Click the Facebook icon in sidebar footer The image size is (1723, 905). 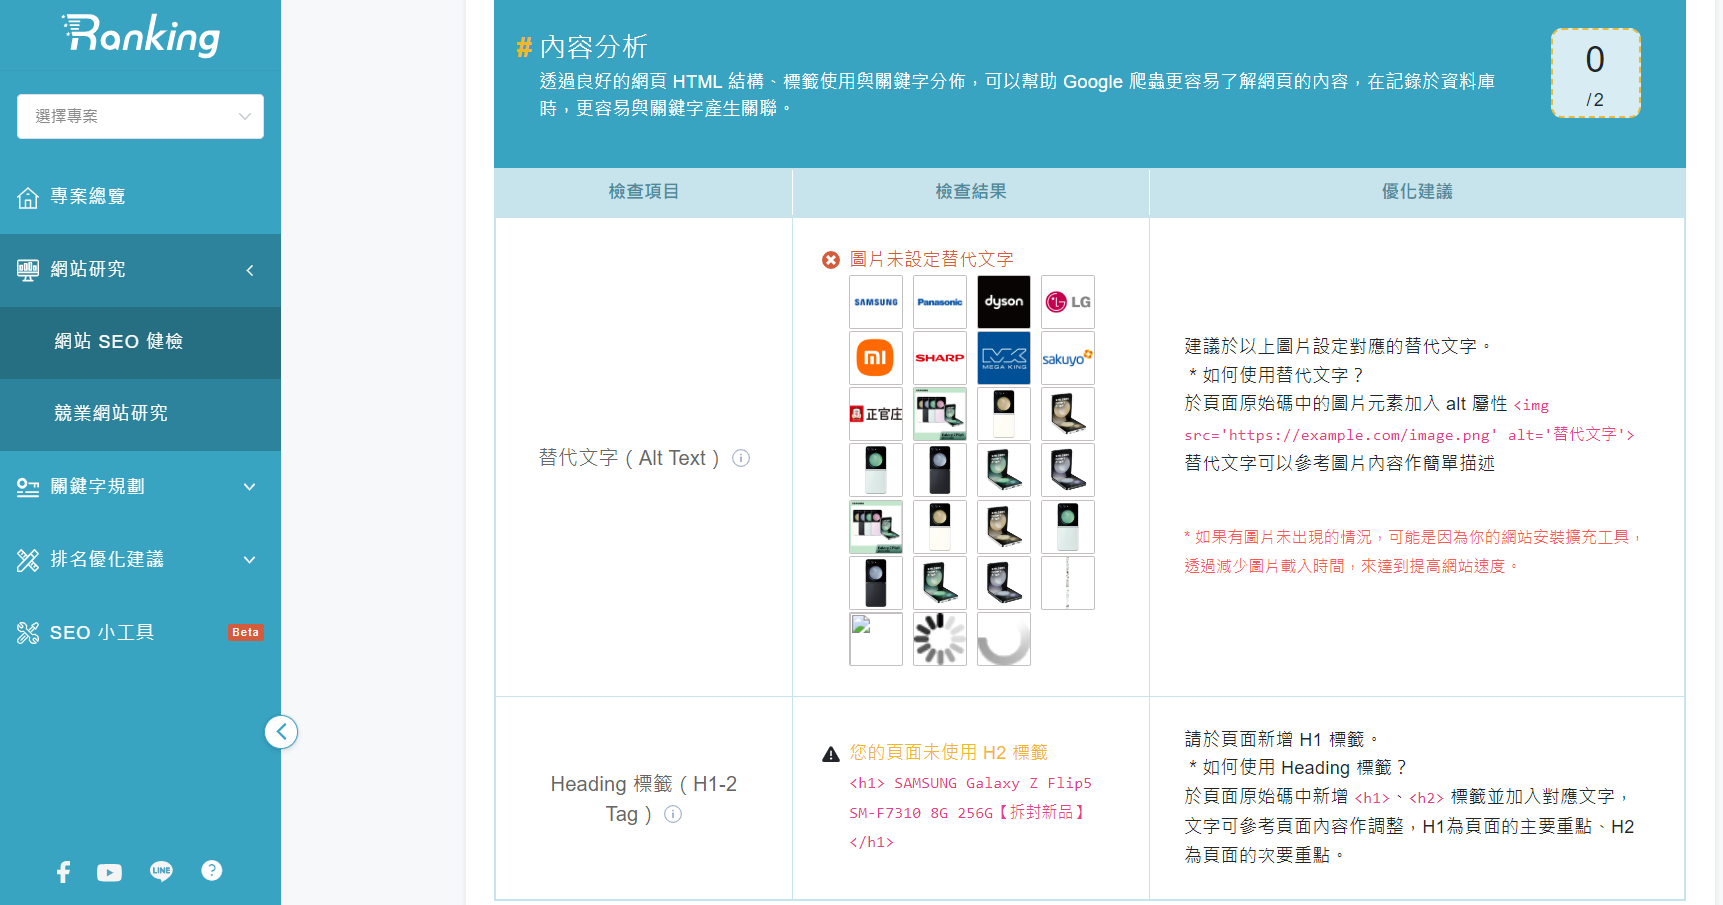click(x=63, y=872)
